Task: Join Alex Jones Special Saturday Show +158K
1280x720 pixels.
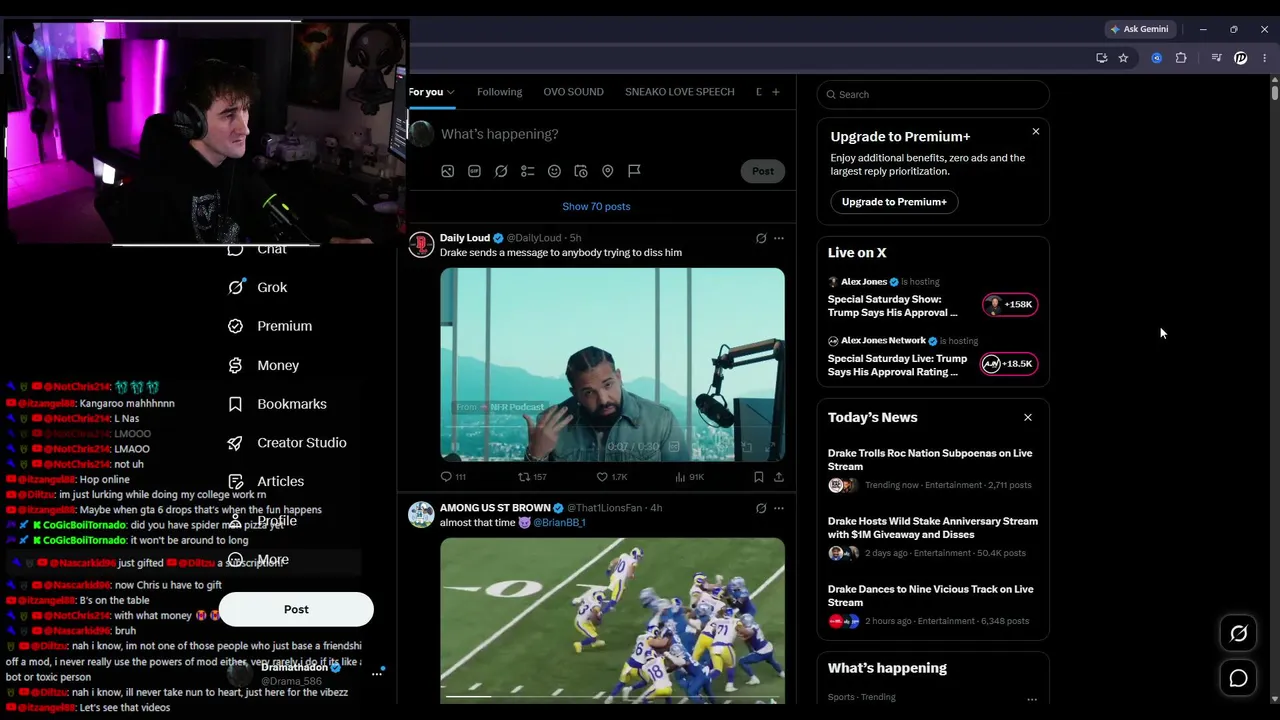Action: pos(1010,304)
